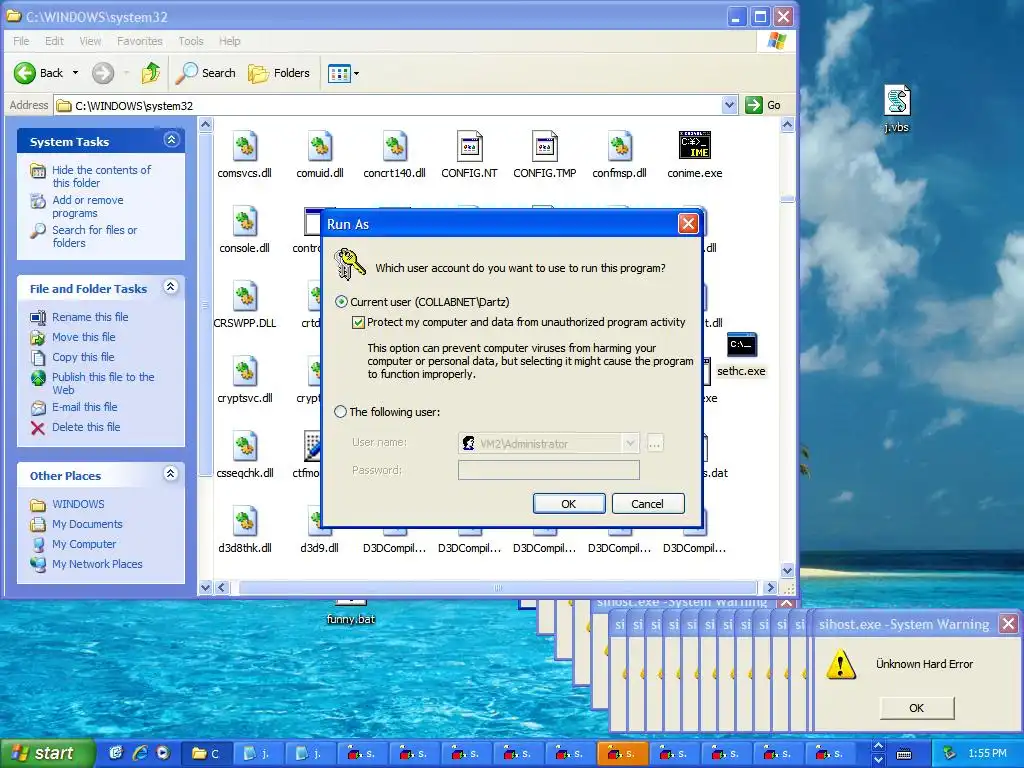Image resolution: width=1024 pixels, height=768 pixels.
Task: Select the d3d8thk.dll file icon
Action: [245, 522]
